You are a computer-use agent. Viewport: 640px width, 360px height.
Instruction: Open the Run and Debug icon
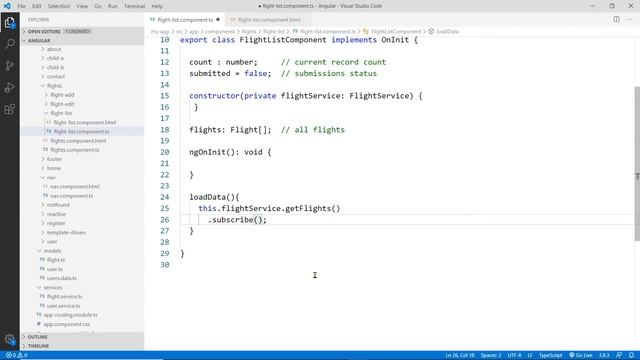9,87
